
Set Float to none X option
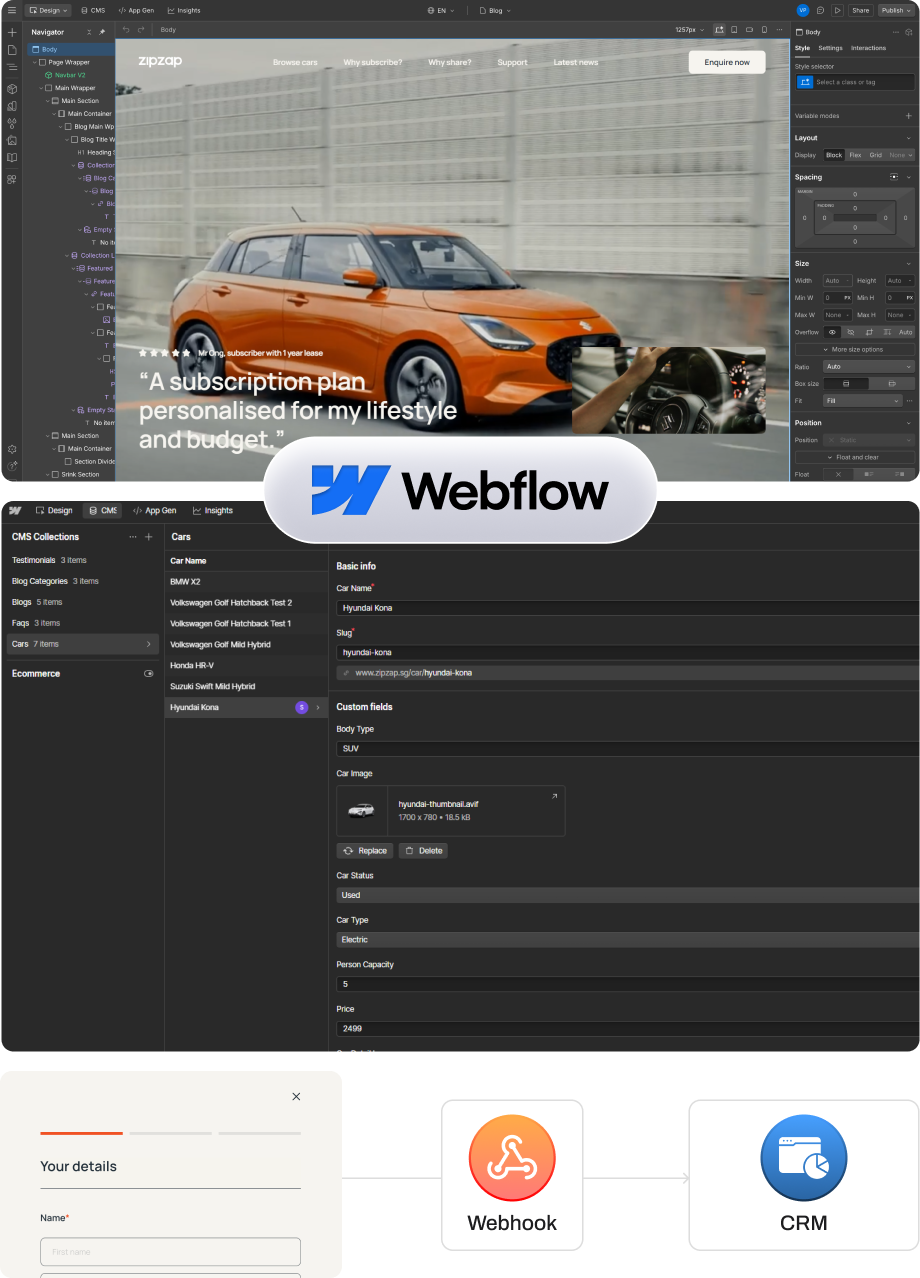click(838, 474)
